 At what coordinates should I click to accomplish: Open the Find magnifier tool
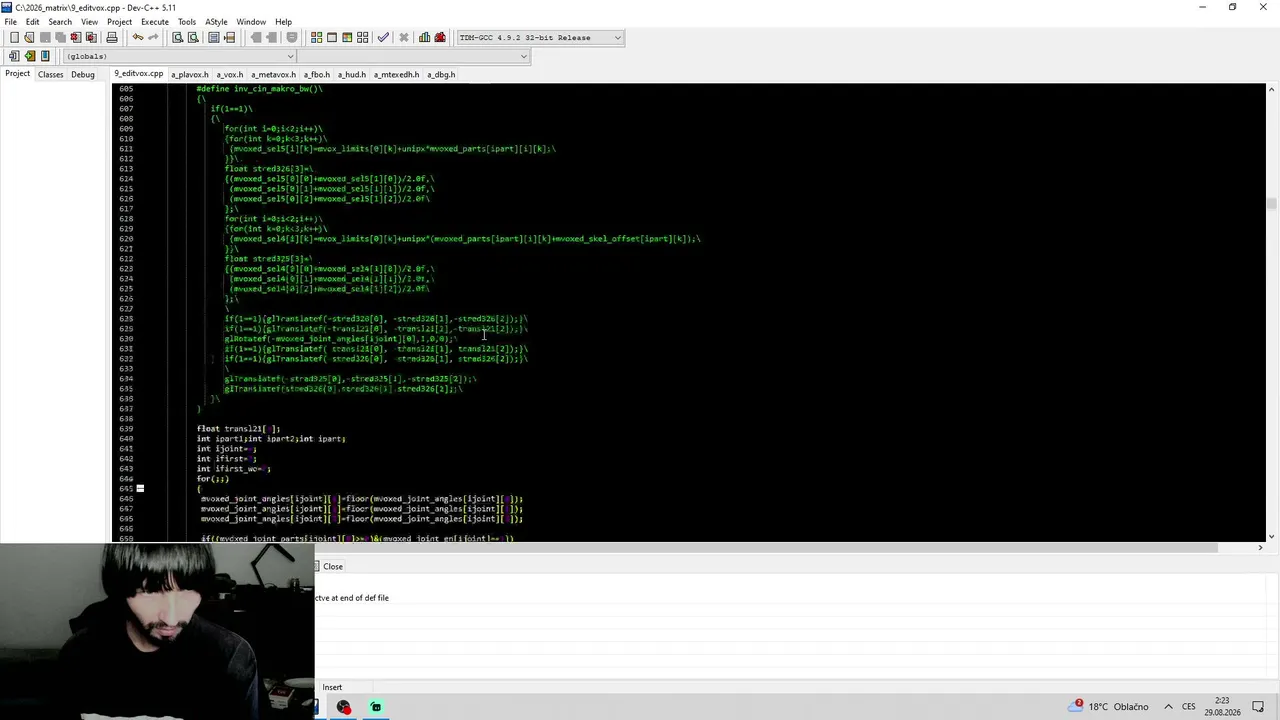coord(177,37)
